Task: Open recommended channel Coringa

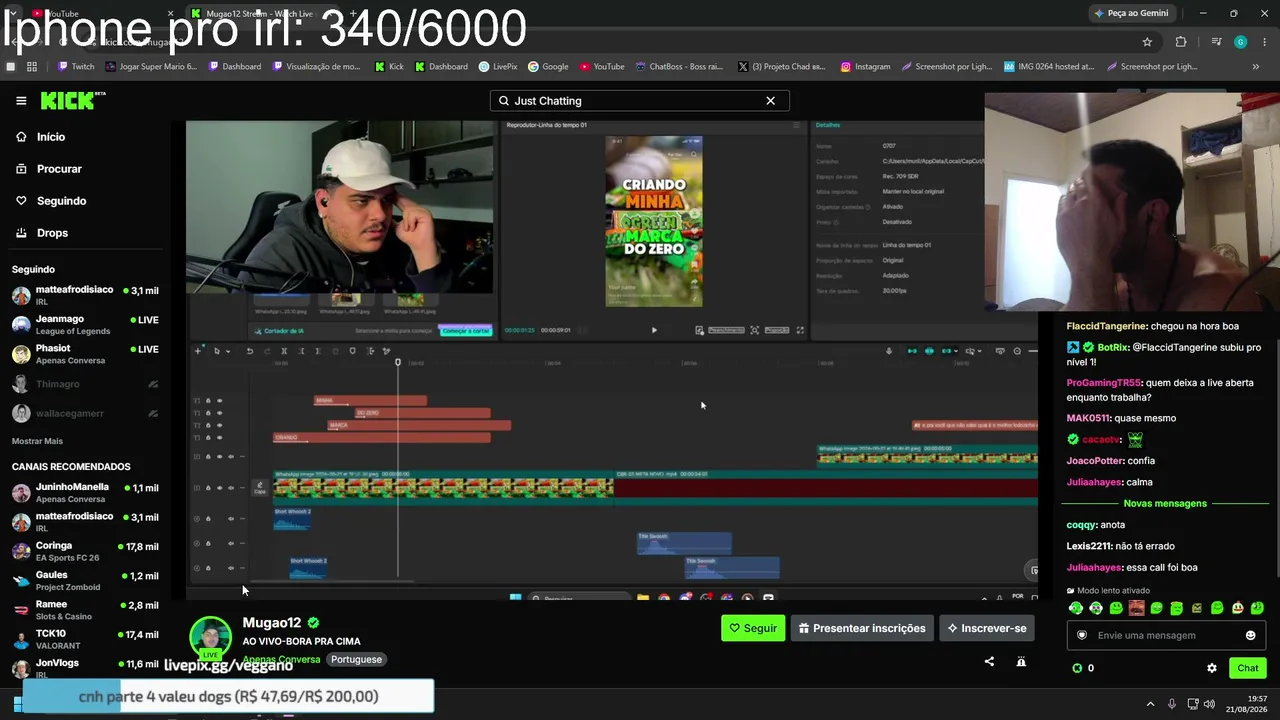Action: coord(85,551)
